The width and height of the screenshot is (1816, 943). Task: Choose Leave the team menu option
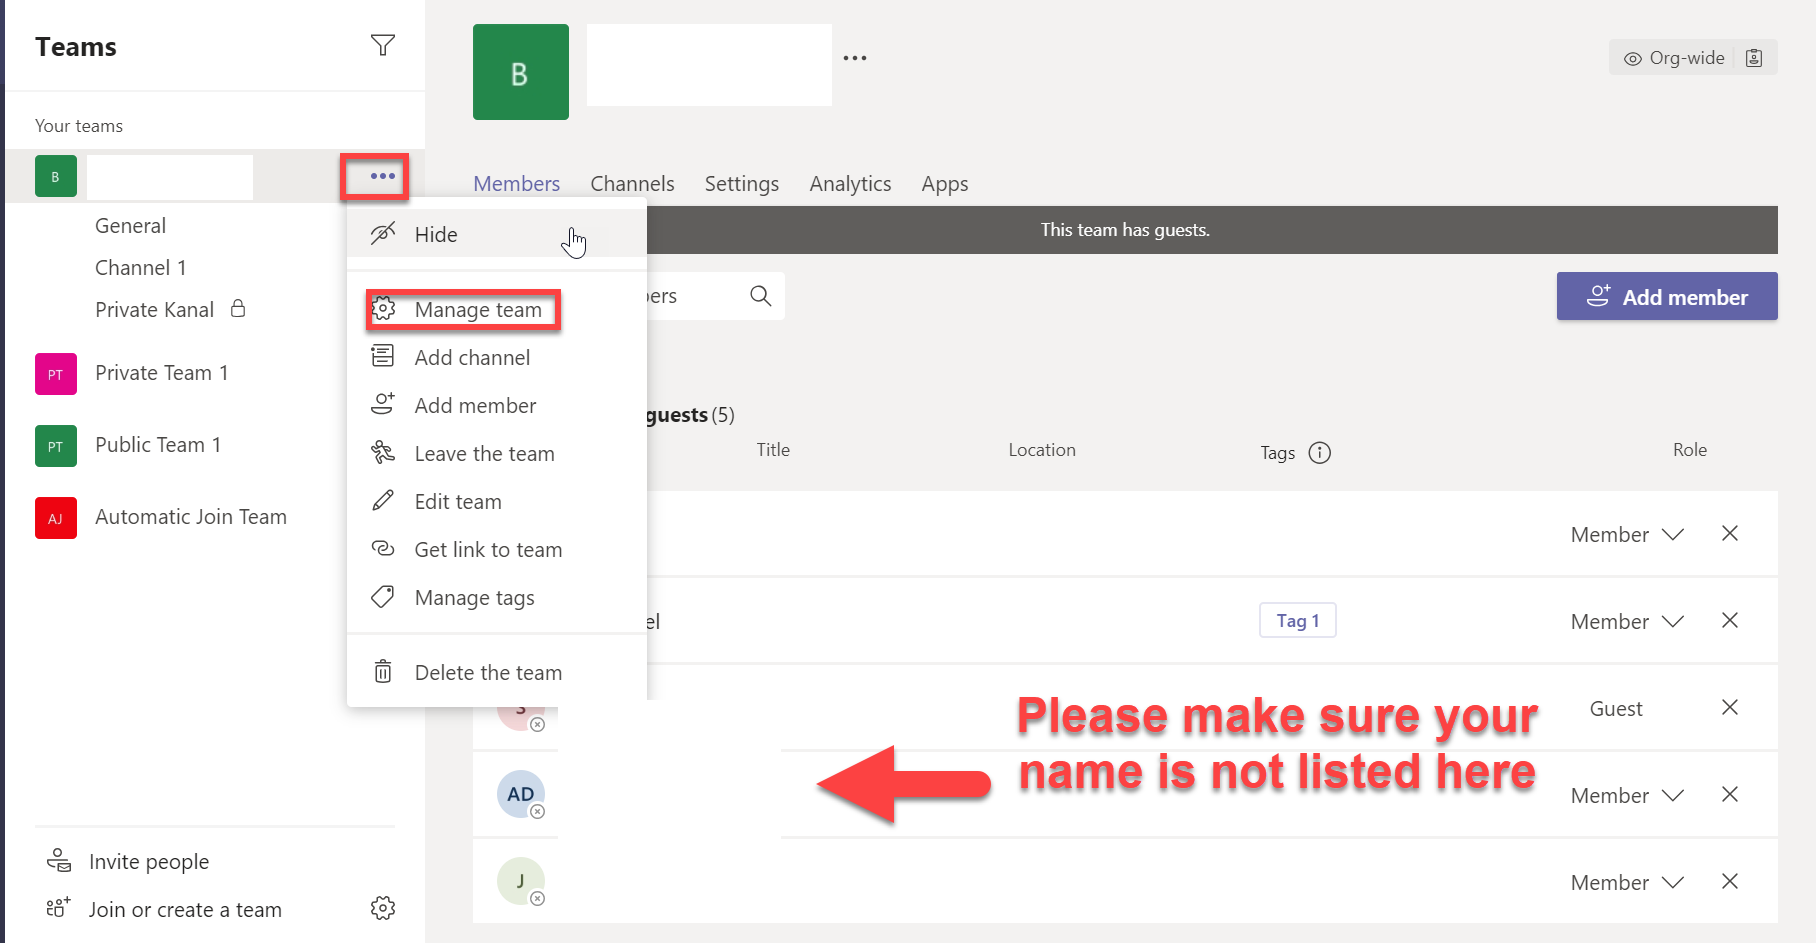(496, 454)
